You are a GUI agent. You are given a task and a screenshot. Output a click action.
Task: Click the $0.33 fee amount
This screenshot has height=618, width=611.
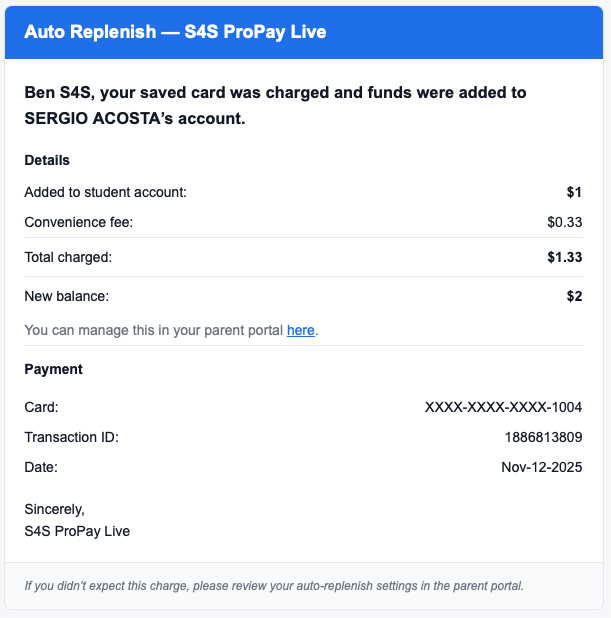point(565,222)
